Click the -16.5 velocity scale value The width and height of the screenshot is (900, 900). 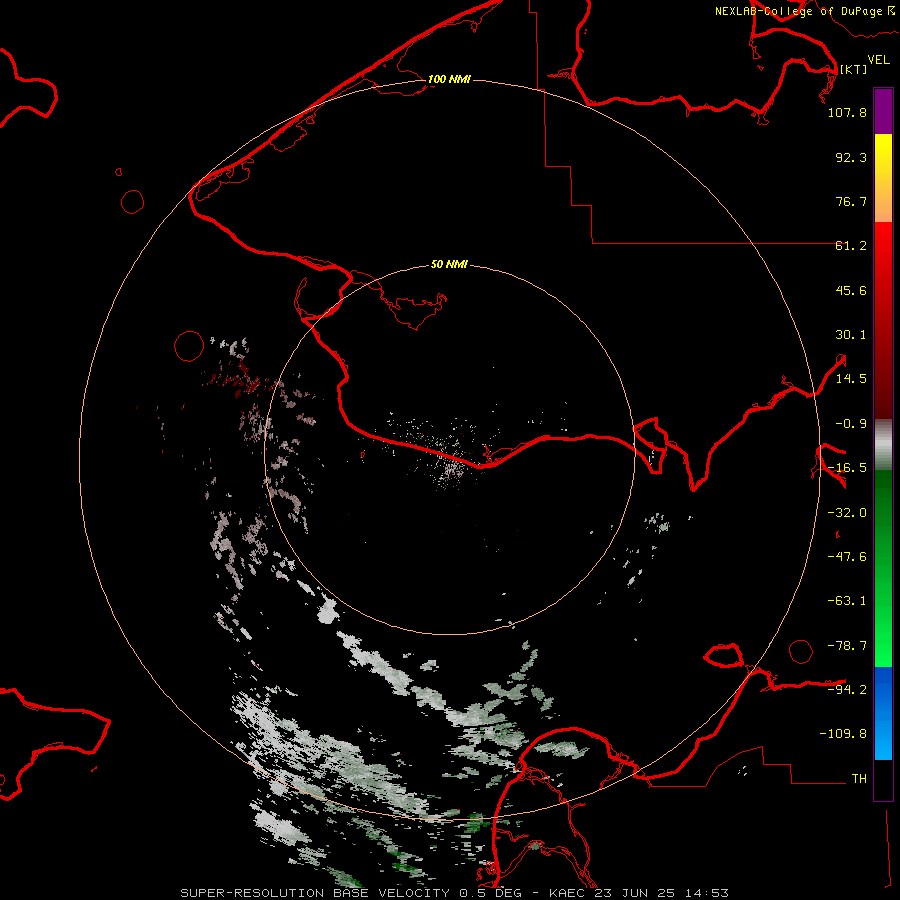click(847, 468)
